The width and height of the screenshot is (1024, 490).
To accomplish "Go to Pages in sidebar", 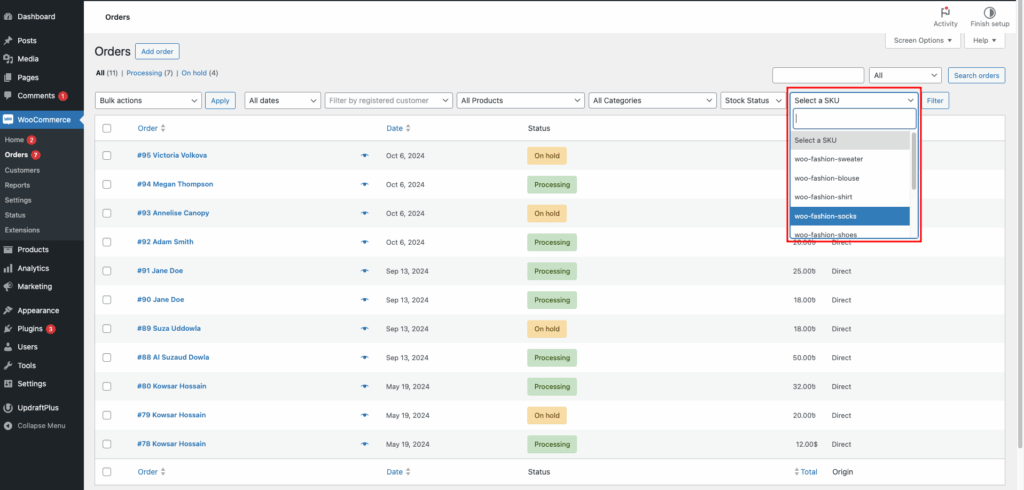I will click(x=28, y=77).
